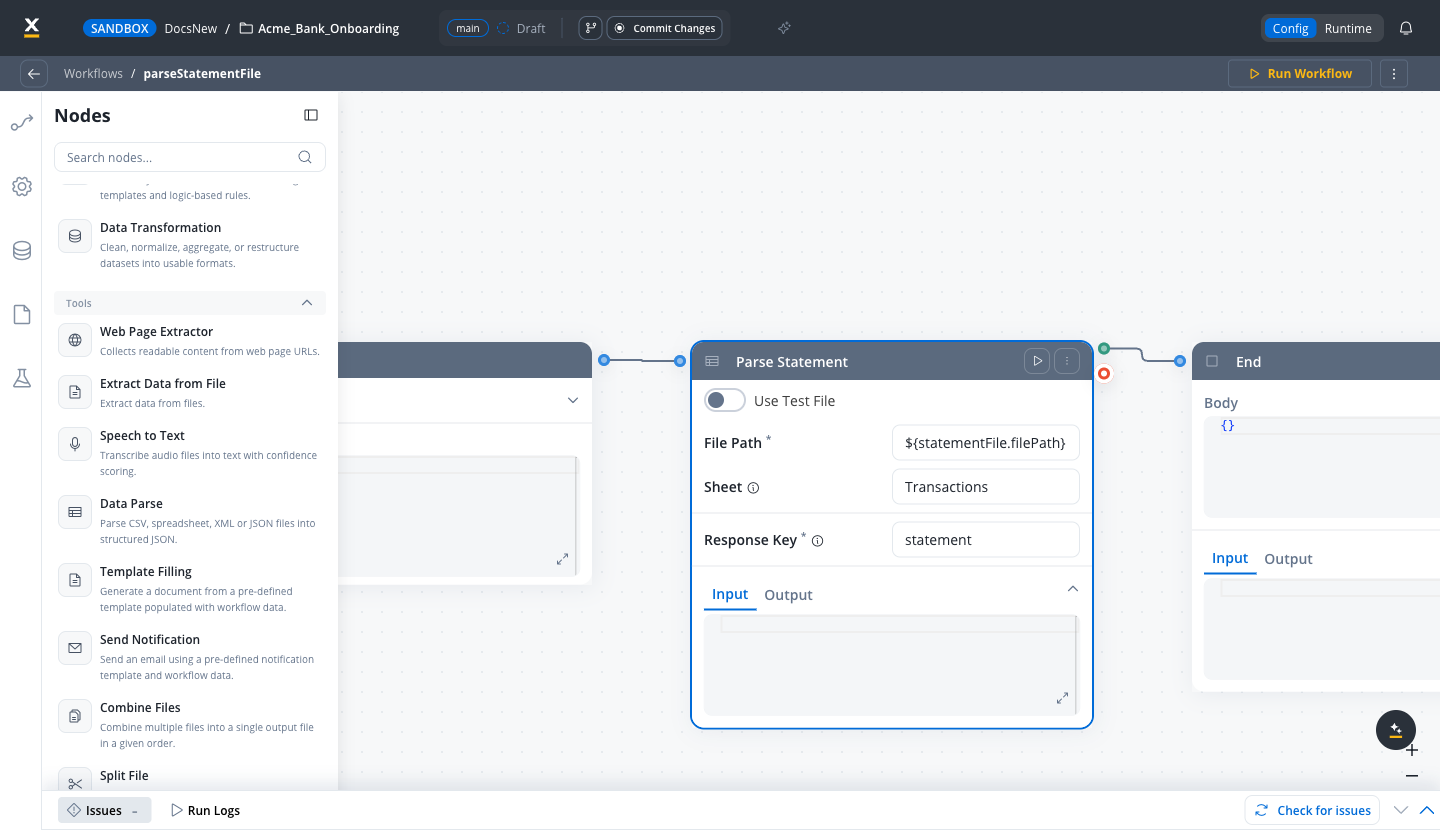Expand the Parse Statement input editor to fullscreen

[1063, 698]
